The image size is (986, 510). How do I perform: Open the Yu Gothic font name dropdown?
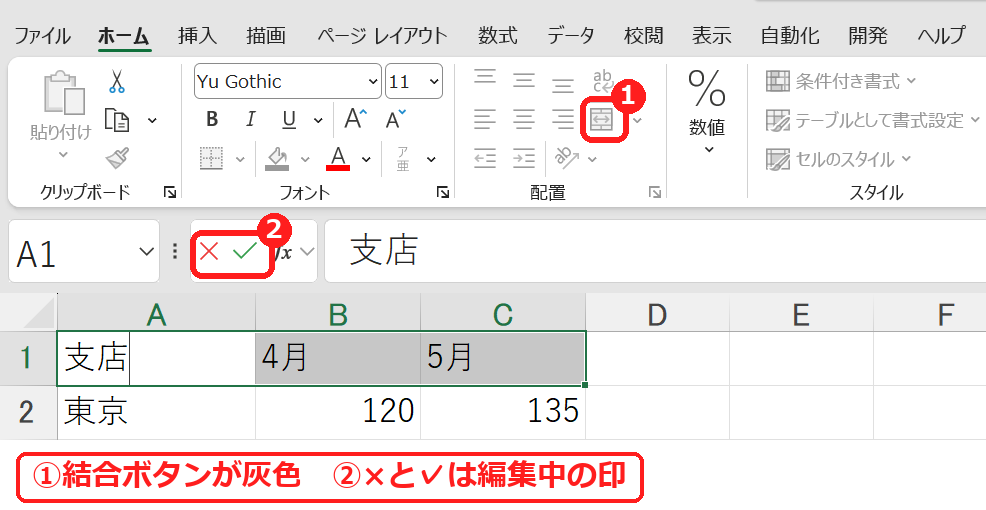pyautogui.click(x=373, y=82)
